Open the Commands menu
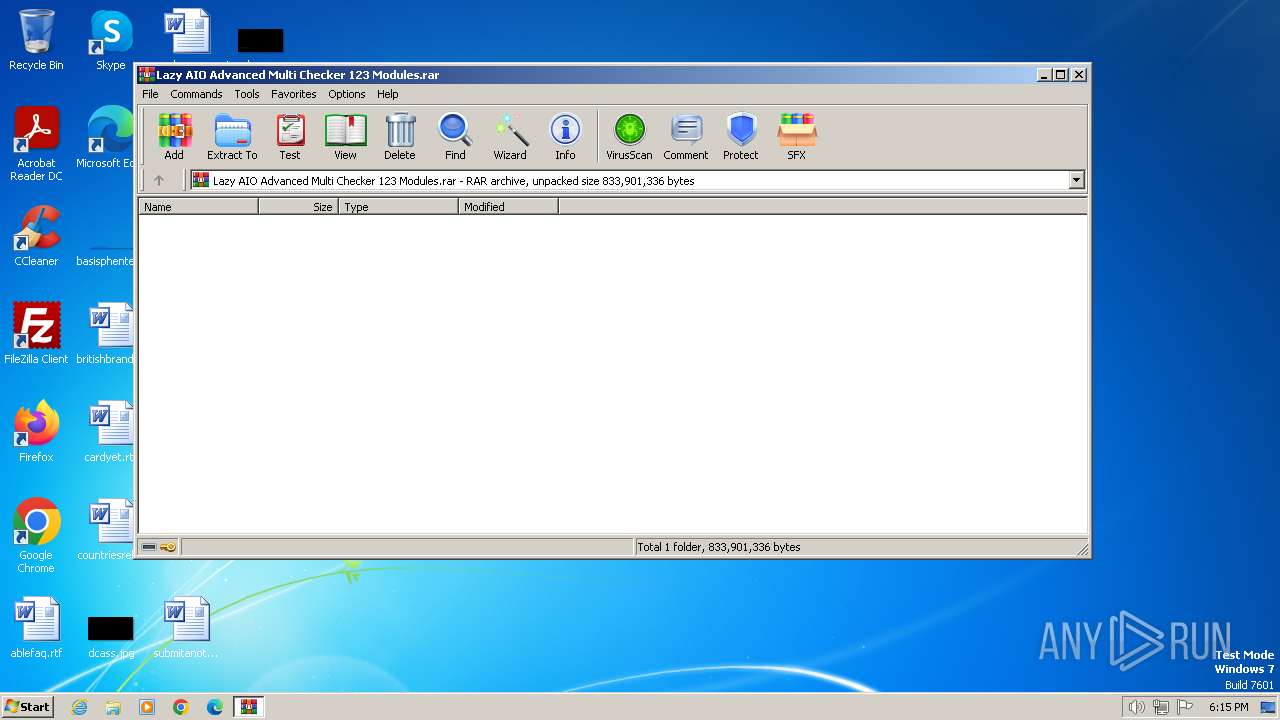Image resolution: width=1280 pixels, height=720 pixels. [x=196, y=94]
